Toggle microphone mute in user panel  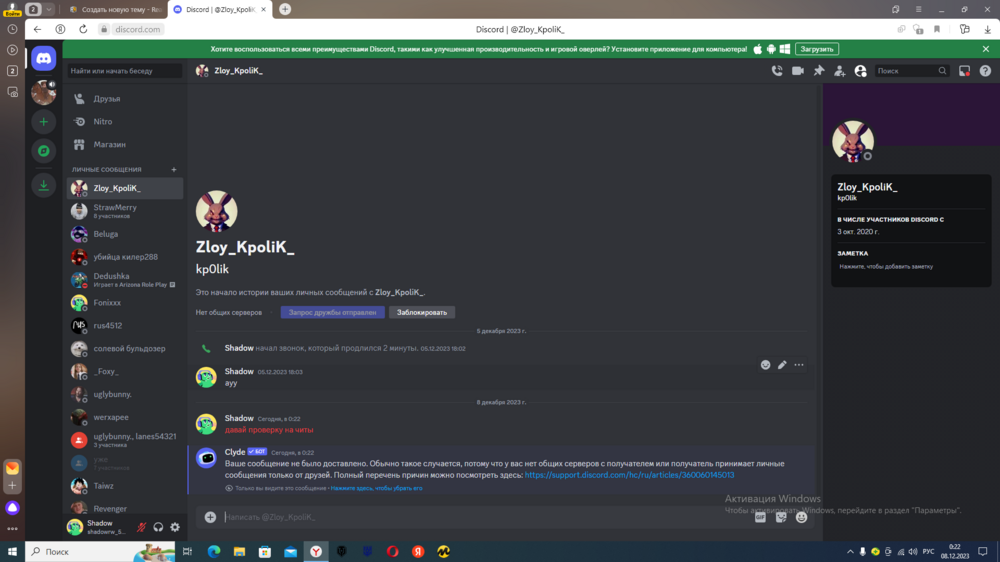142,527
